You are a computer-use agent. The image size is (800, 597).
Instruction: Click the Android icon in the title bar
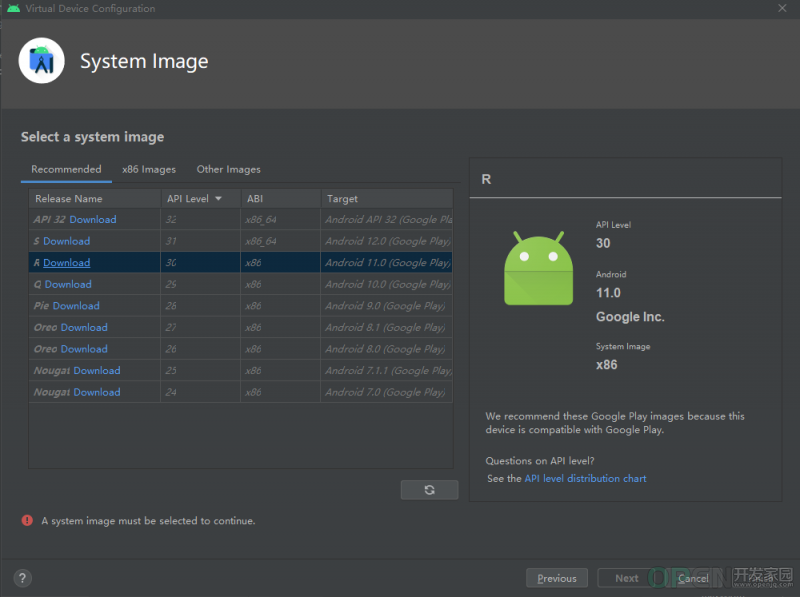[14, 8]
